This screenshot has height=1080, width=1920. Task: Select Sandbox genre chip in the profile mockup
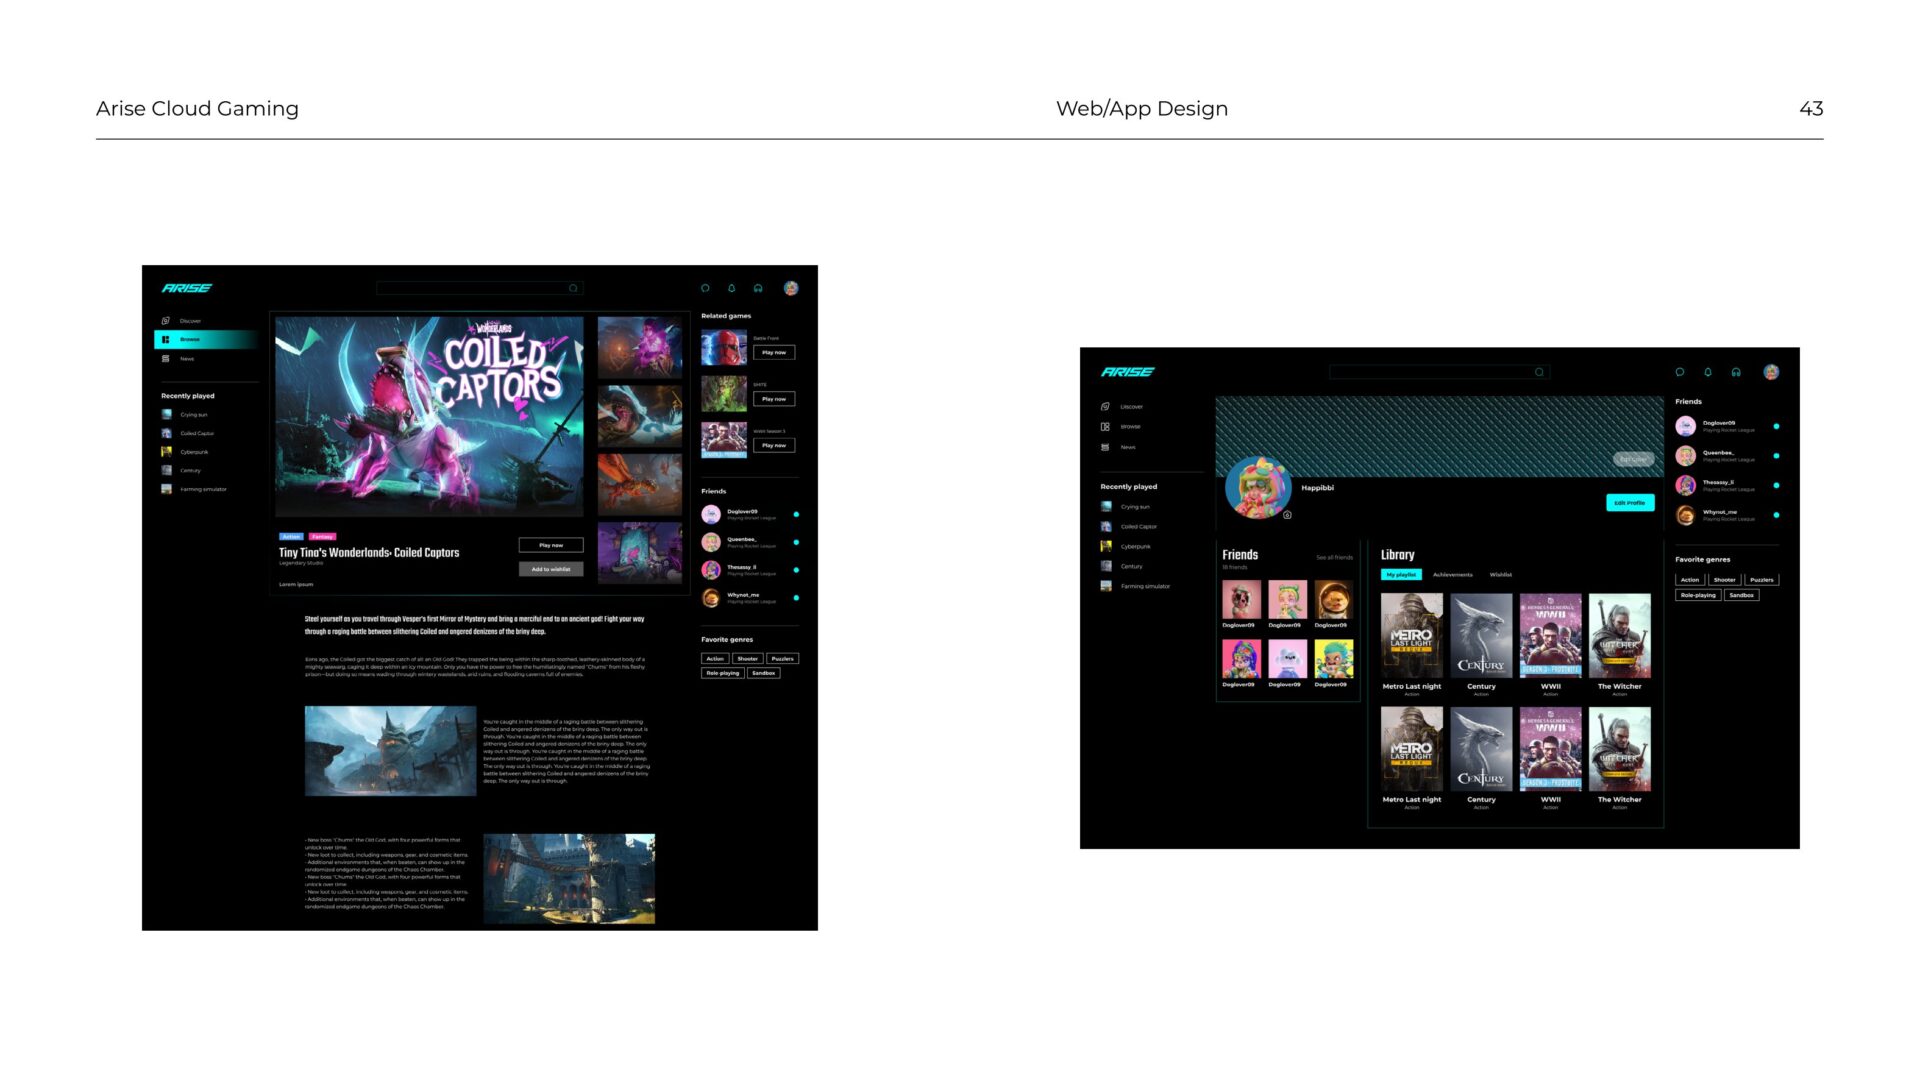click(x=1742, y=595)
